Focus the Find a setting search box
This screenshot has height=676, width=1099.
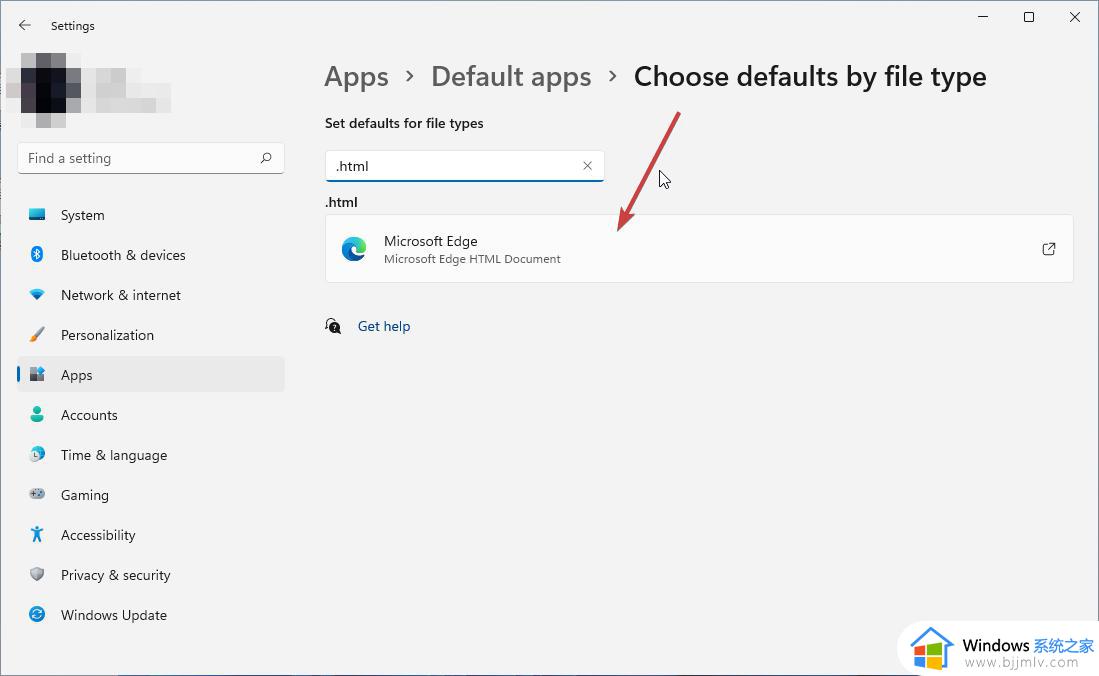point(151,158)
